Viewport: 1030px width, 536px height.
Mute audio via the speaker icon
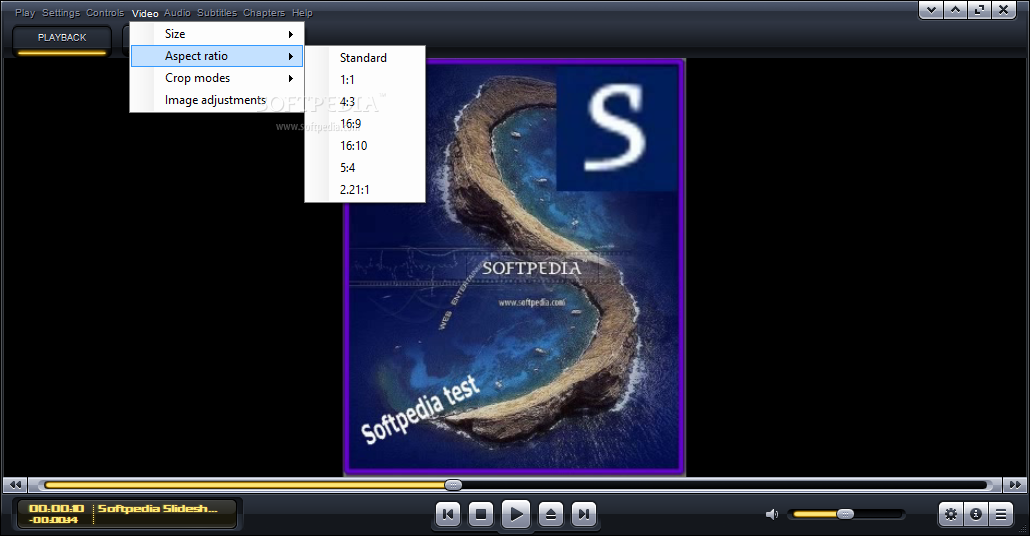(772, 514)
